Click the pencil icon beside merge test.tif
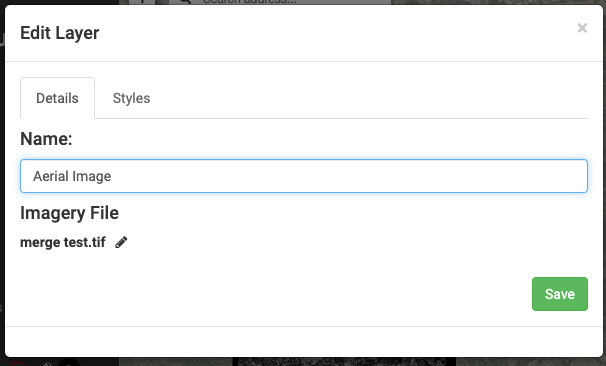 tap(121, 242)
